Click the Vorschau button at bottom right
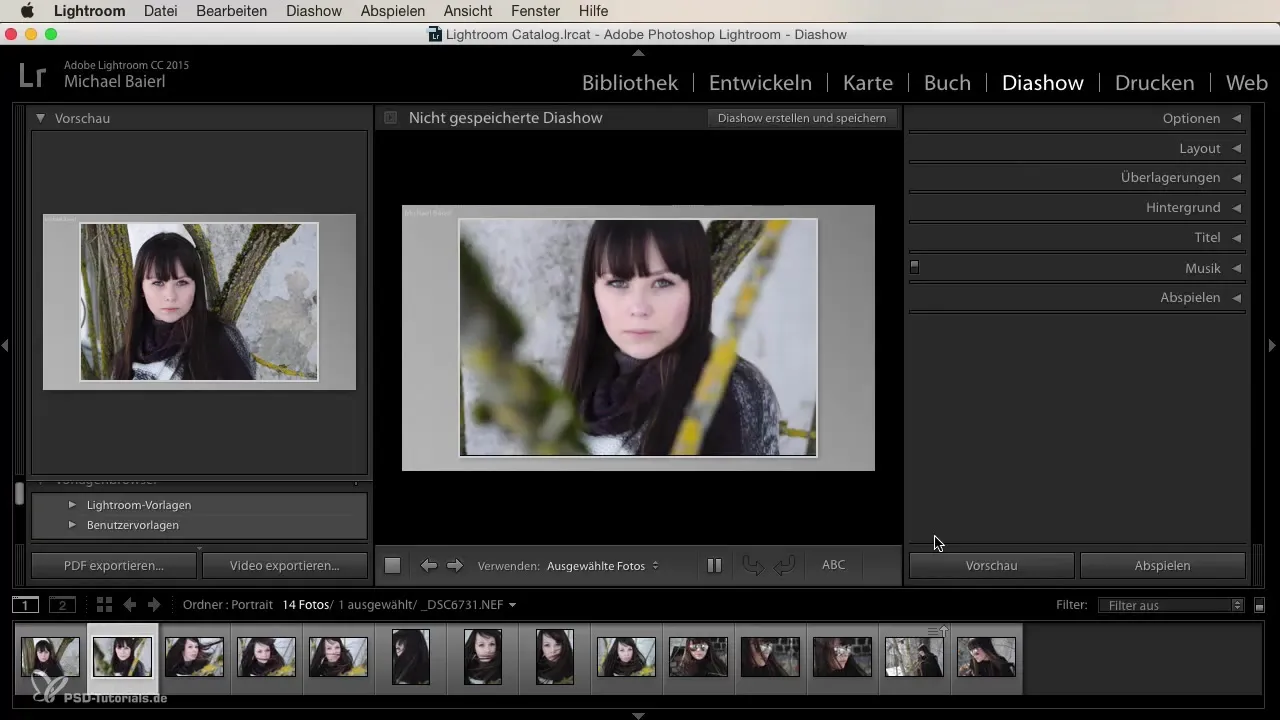The height and width of the screenshot is (720, 1280). click(x=991, y=566)
